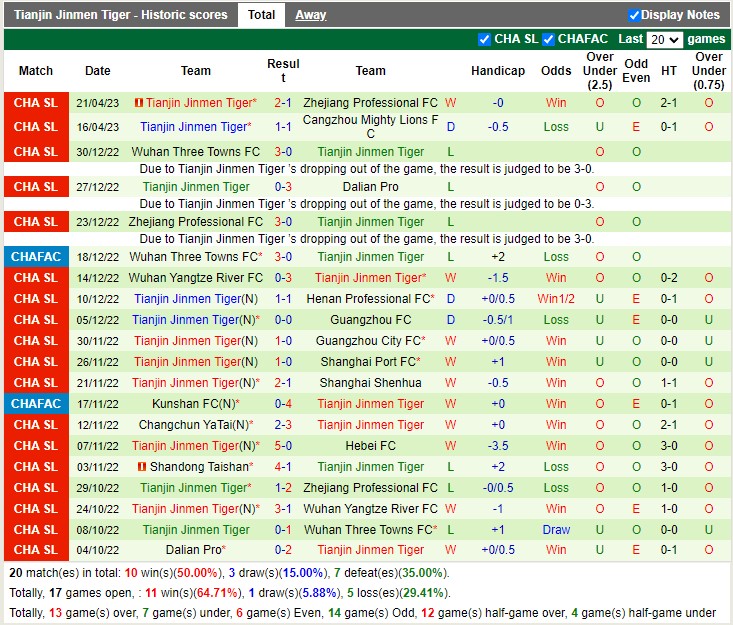Toggle the Display Notes checkbox
The width and height of the screenshot is (733, 625).
[x=634, y=15]
